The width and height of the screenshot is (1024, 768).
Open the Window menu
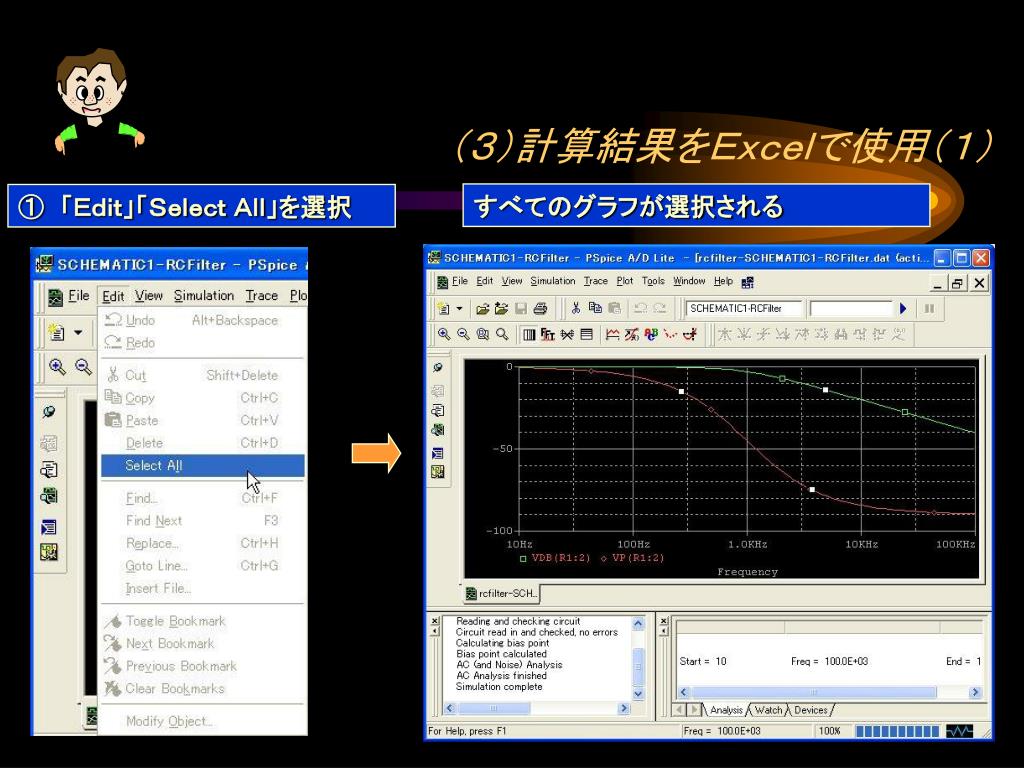[x=689, y=281]
